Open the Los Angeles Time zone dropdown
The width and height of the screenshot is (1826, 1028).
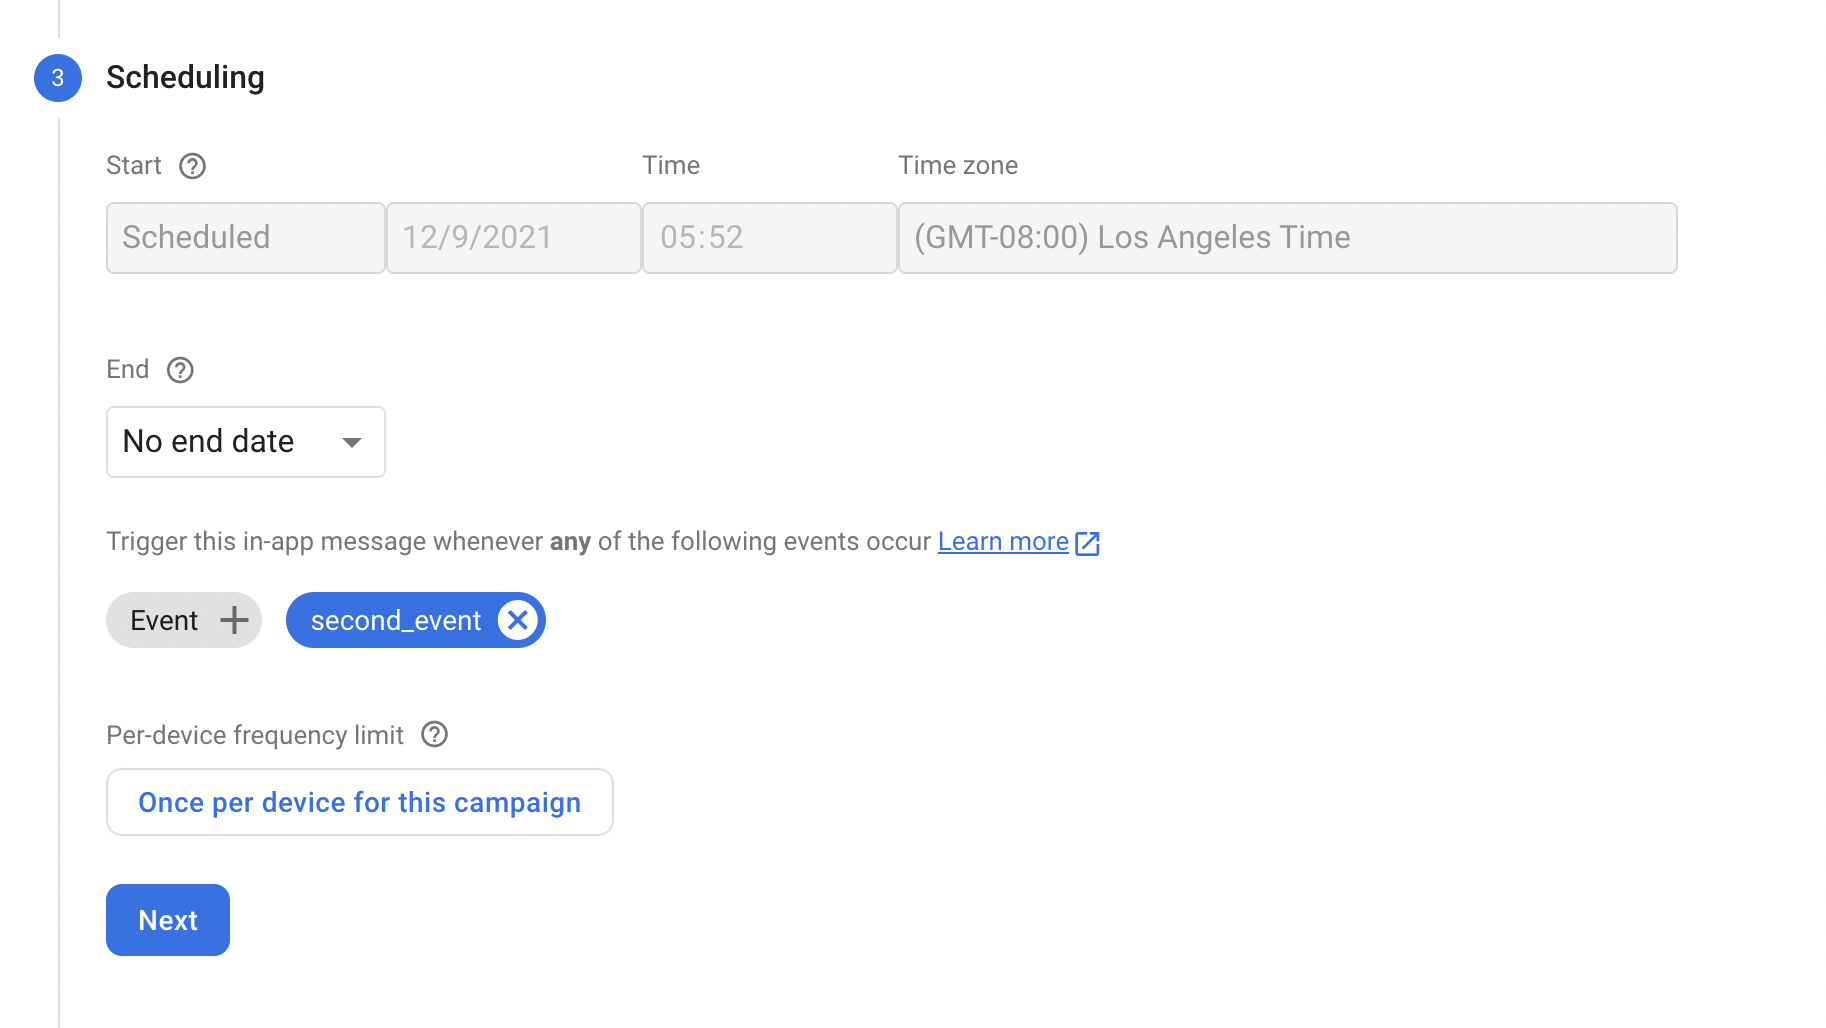1286,238
